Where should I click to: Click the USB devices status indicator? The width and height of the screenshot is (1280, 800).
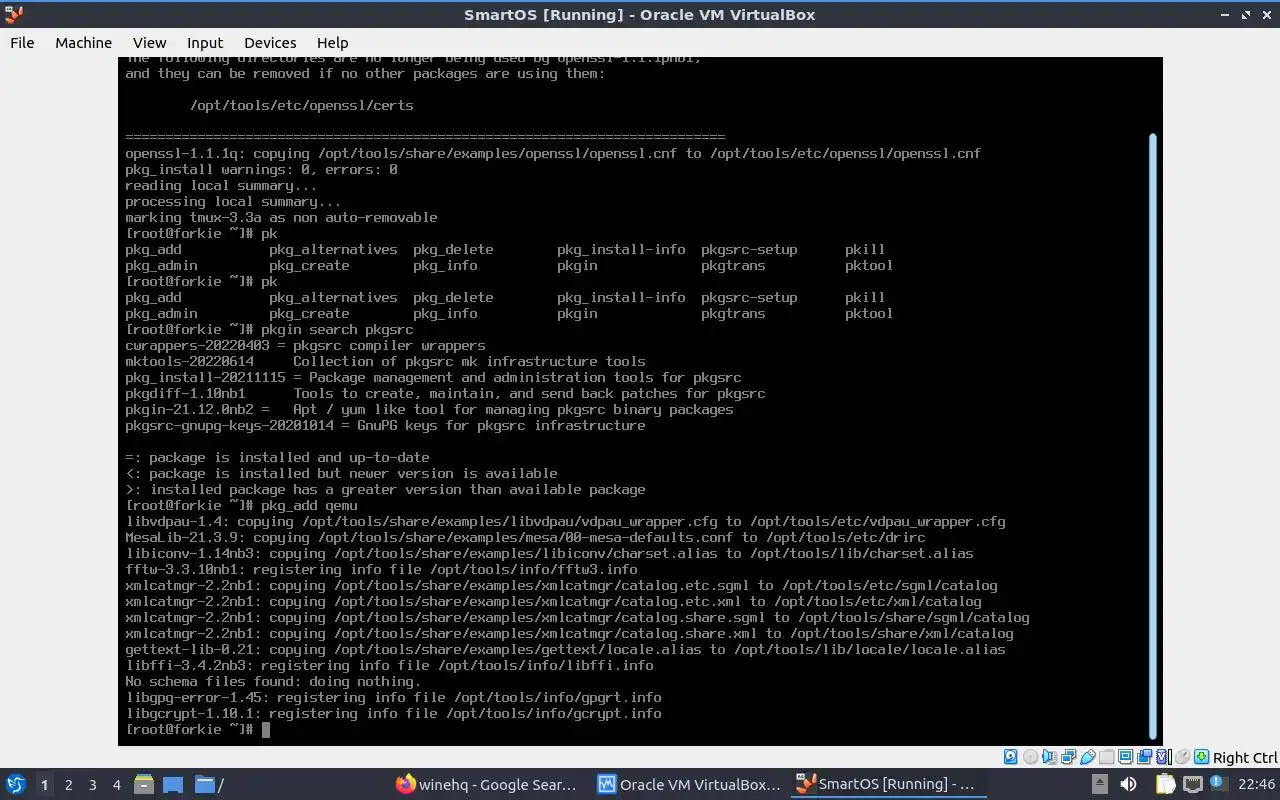click(1088, 757)
